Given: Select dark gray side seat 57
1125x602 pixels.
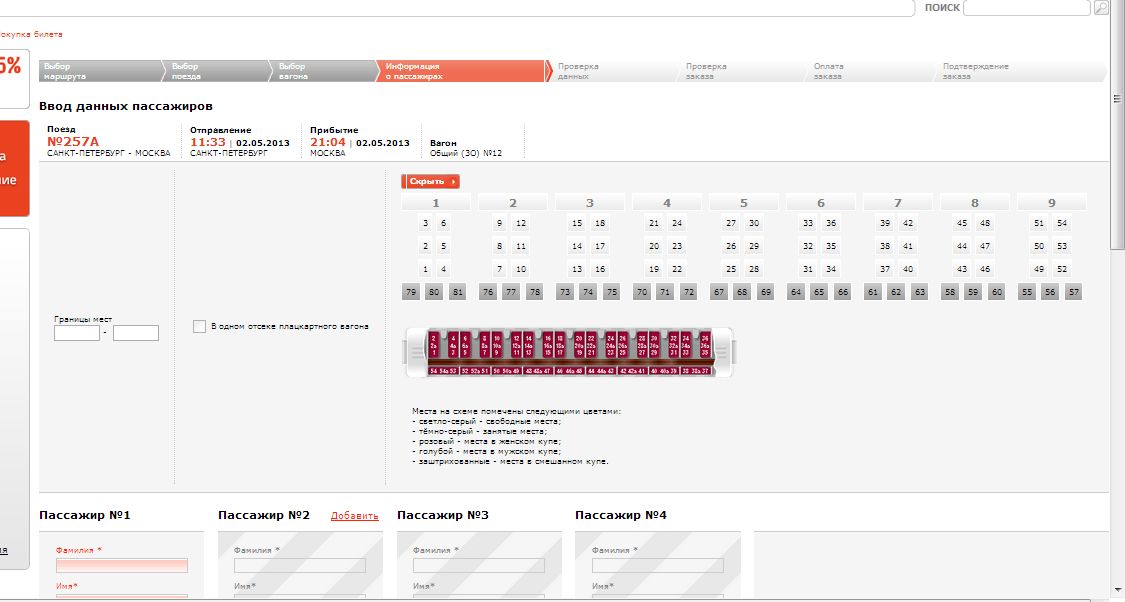Looking at the screenshot, I should (1074, 292).
